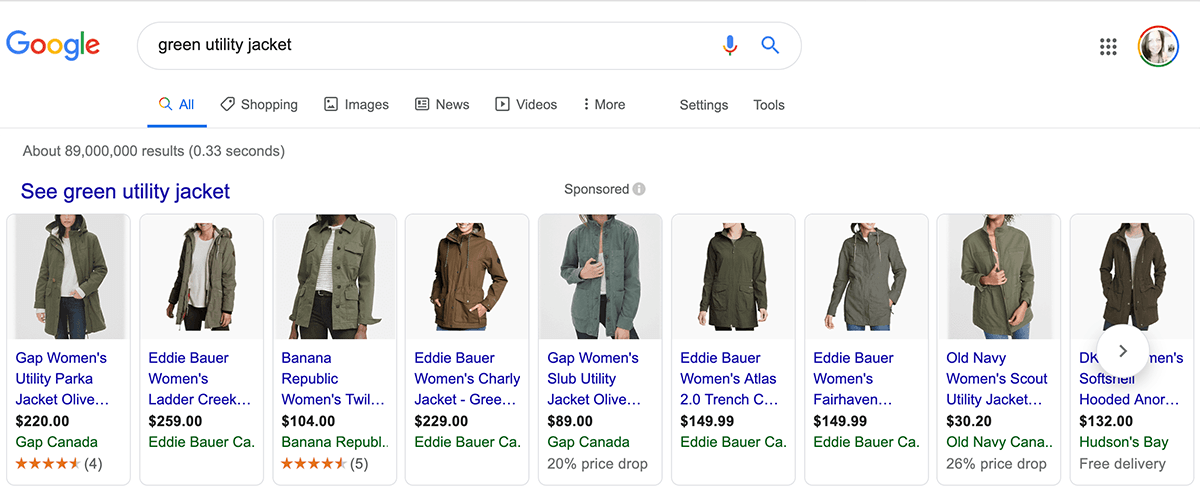Click the $132.00 price

tap(1107, 421)
